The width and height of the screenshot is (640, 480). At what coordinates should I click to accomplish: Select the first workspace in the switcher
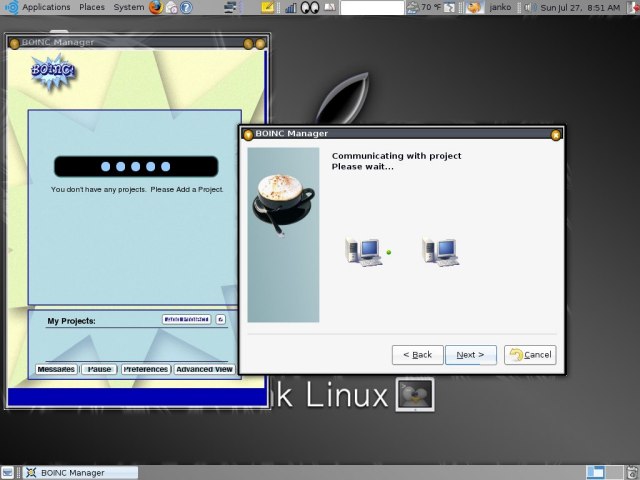596,473
